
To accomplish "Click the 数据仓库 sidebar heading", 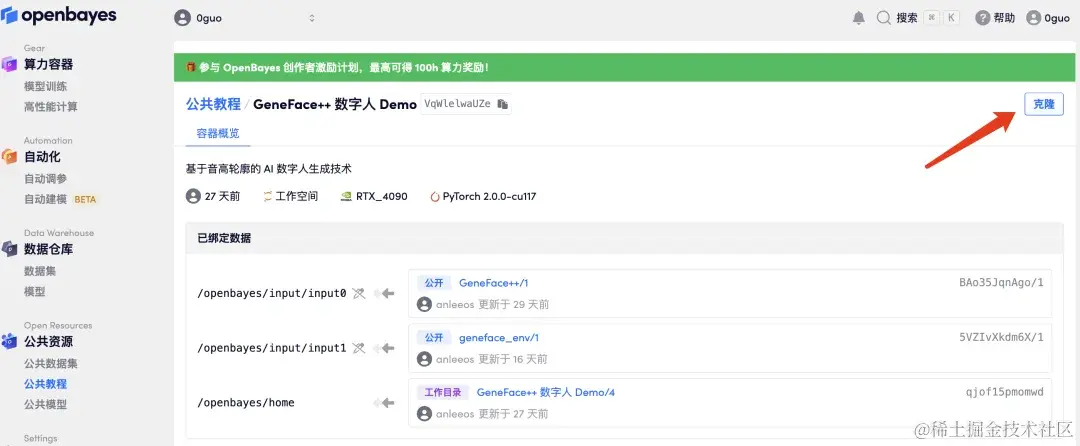I will tap(48, 248).
